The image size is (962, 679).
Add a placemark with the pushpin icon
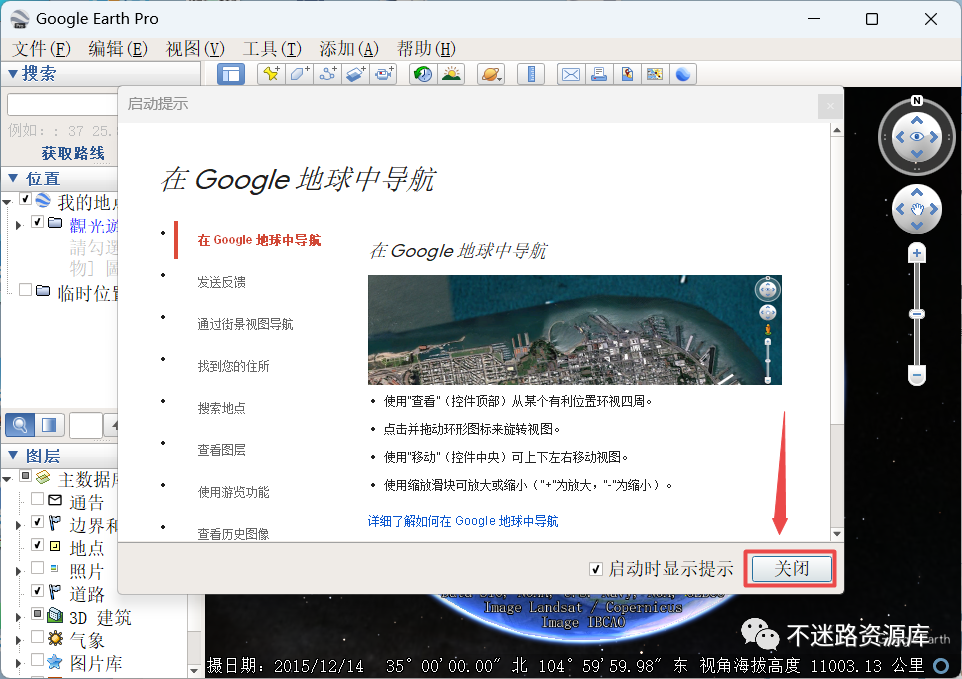[x=271, y=74]
